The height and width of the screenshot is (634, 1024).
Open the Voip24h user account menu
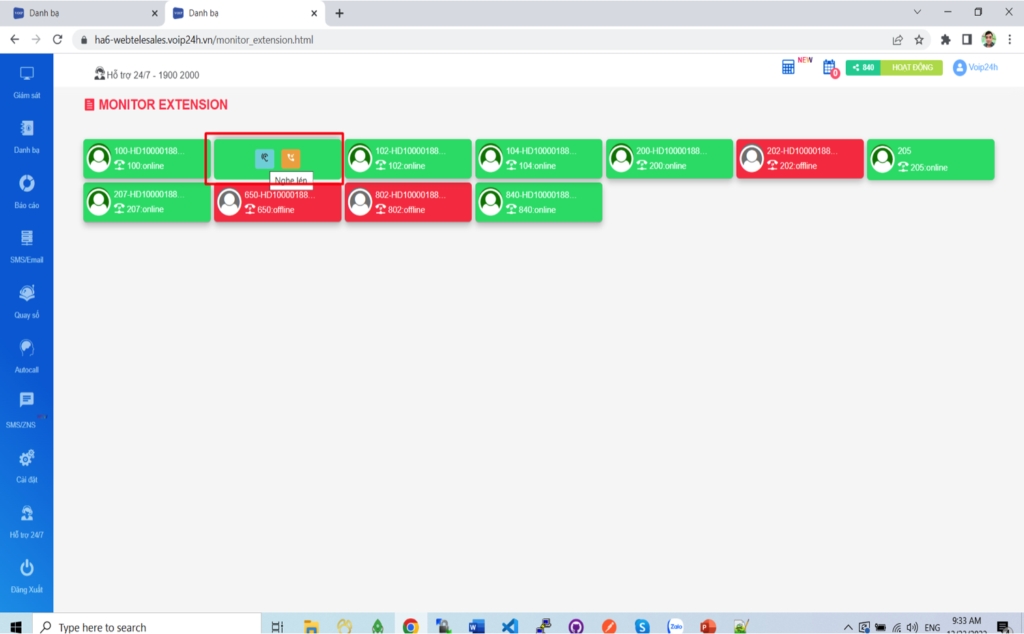point(974,68)
